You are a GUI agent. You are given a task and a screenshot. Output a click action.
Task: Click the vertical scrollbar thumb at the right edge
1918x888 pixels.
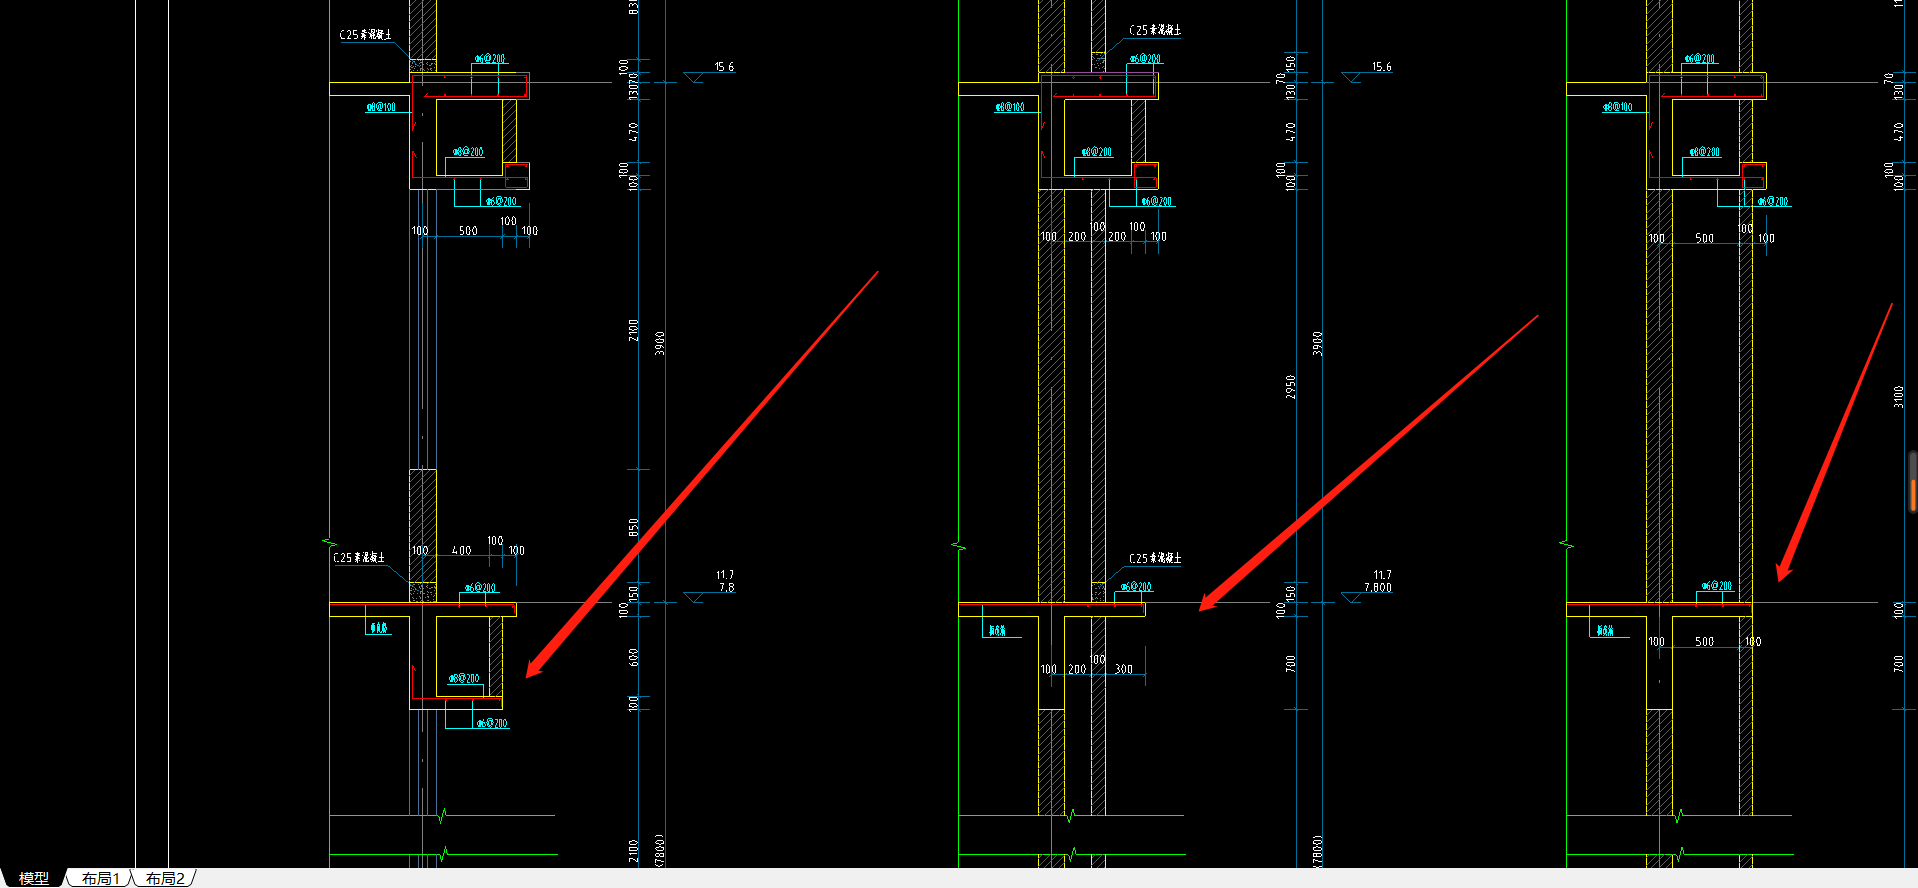click(x=1913, y=483)
